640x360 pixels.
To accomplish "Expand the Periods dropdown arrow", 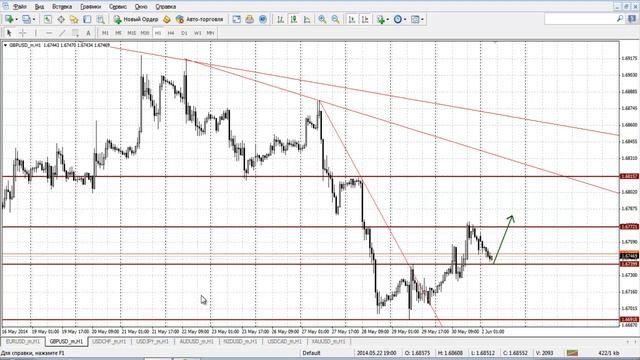I will click(405, 19).
